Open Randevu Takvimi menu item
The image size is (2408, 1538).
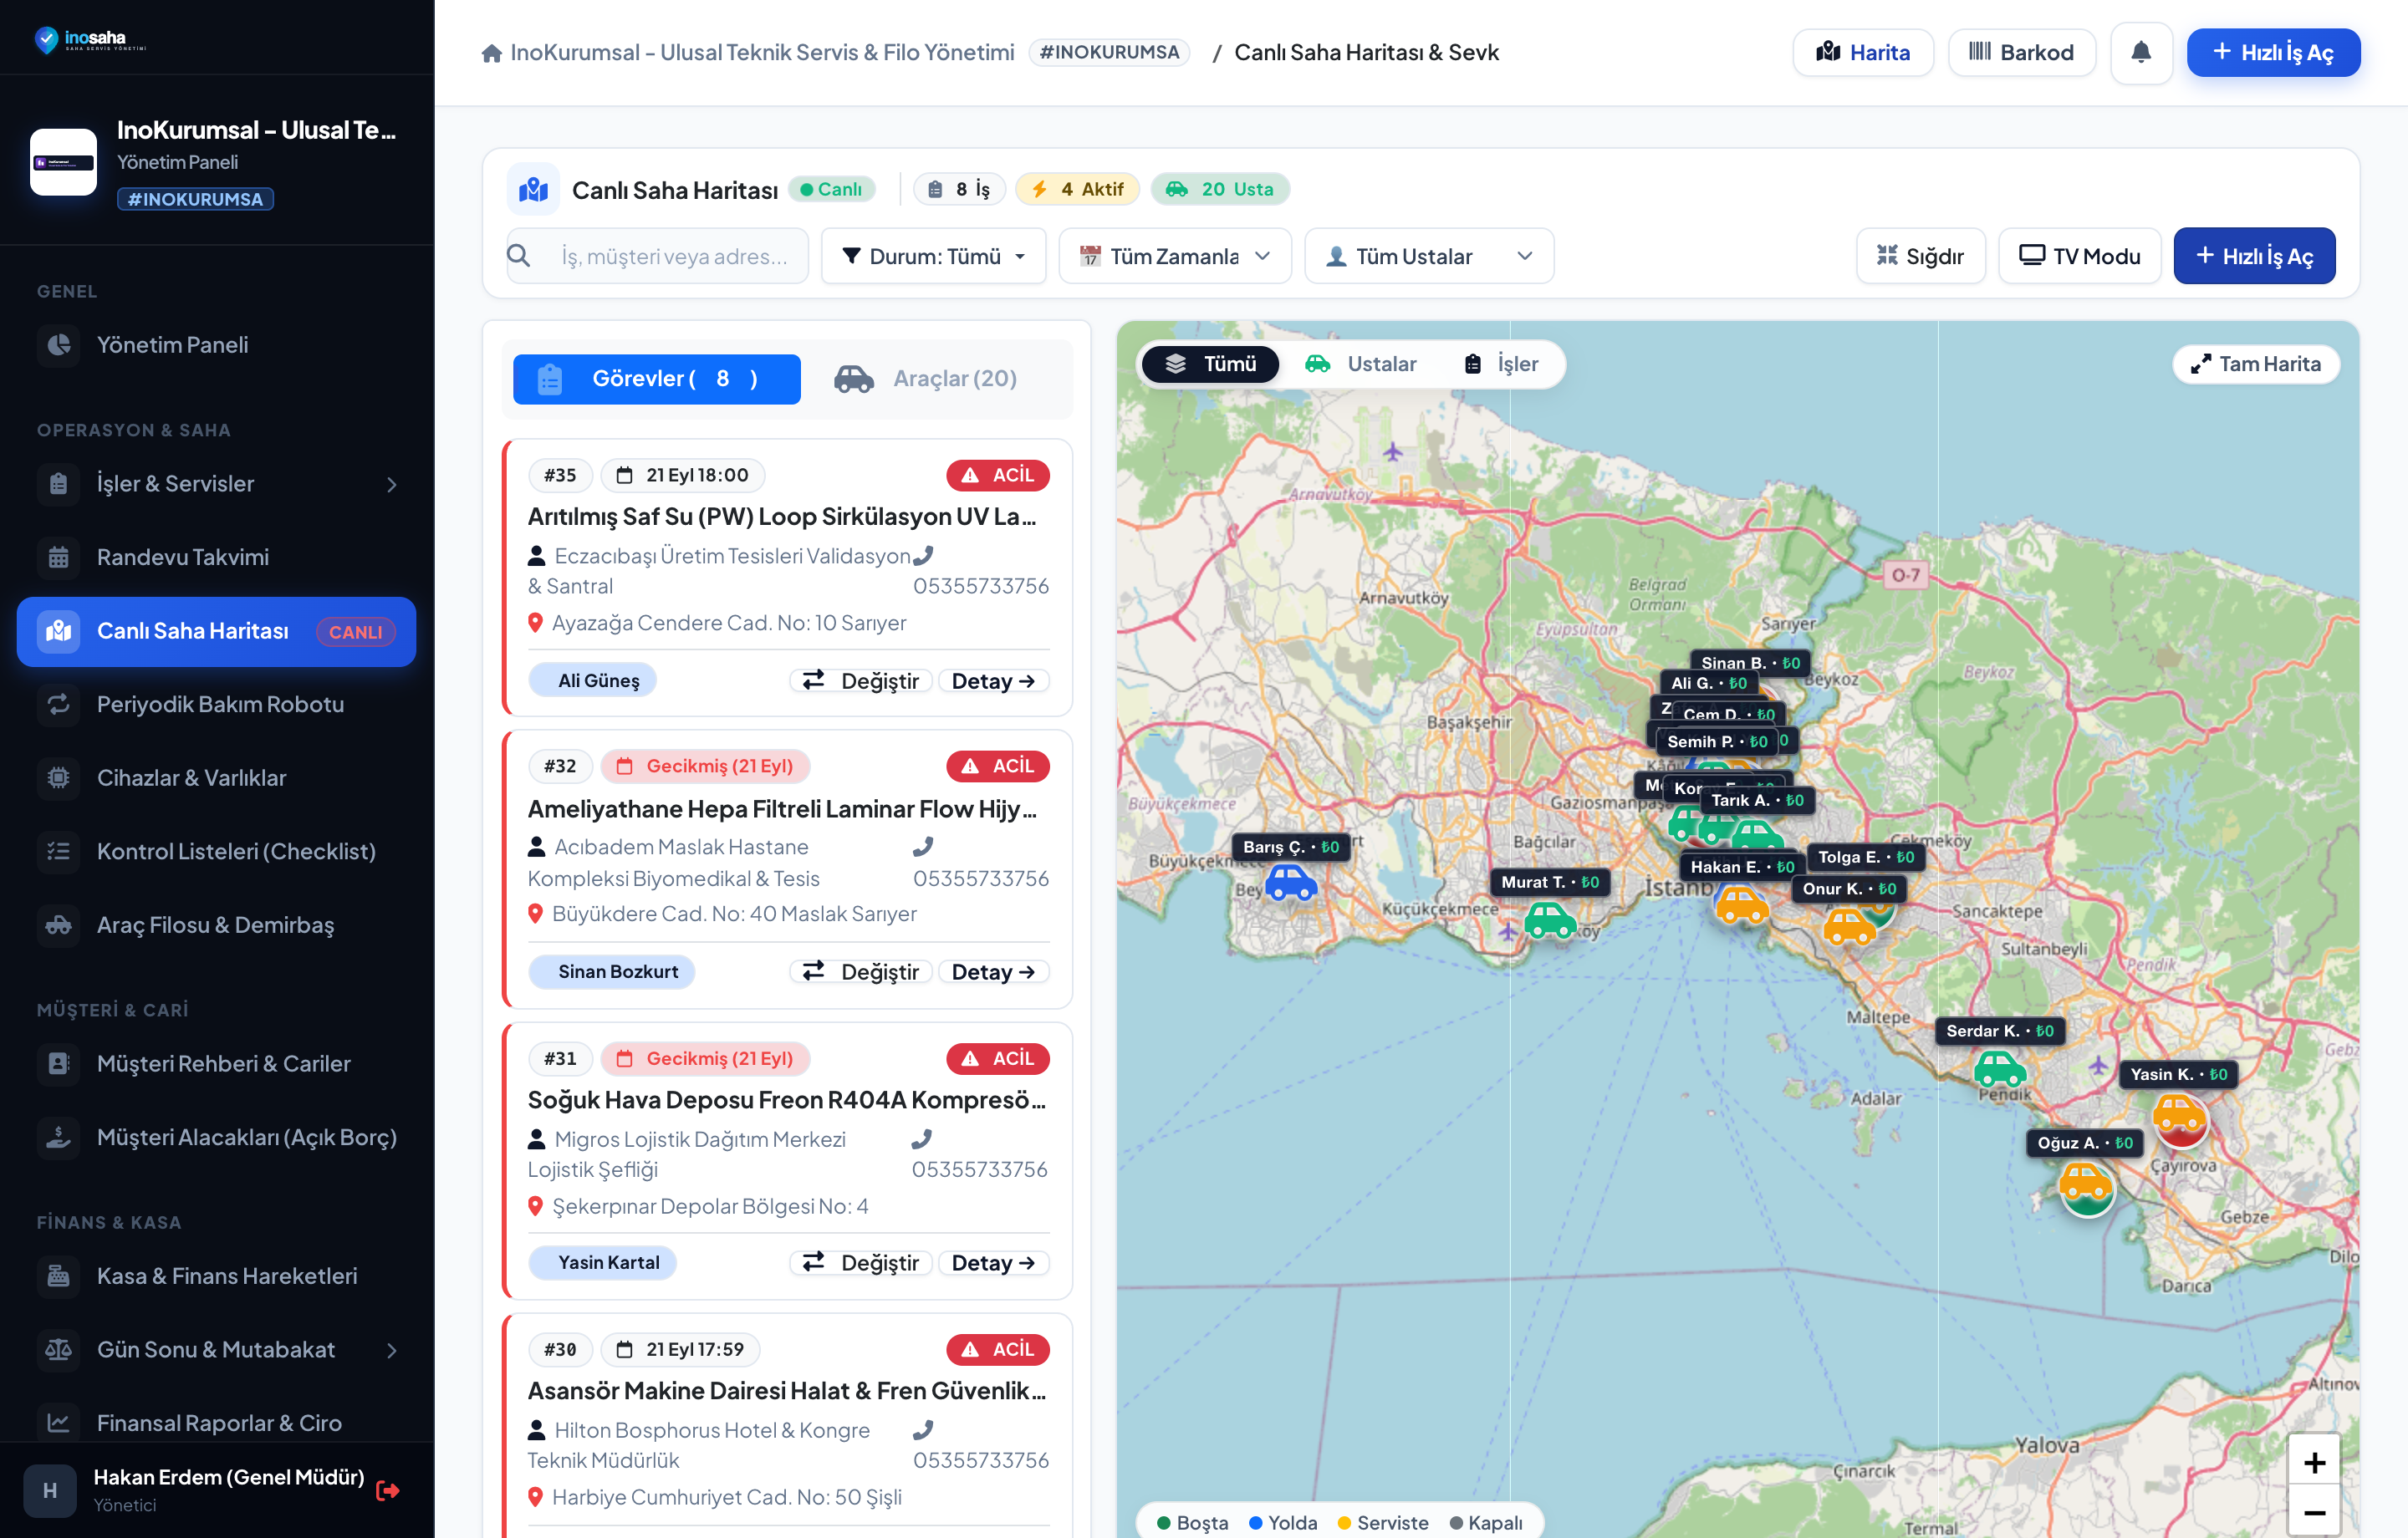[216, 557]
